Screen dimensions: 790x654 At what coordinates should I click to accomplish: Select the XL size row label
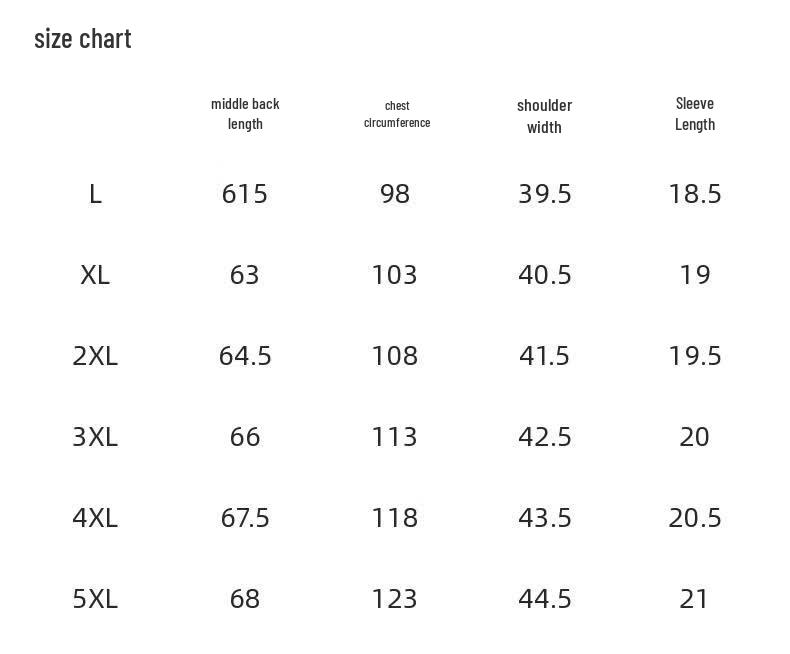point(95,275)
